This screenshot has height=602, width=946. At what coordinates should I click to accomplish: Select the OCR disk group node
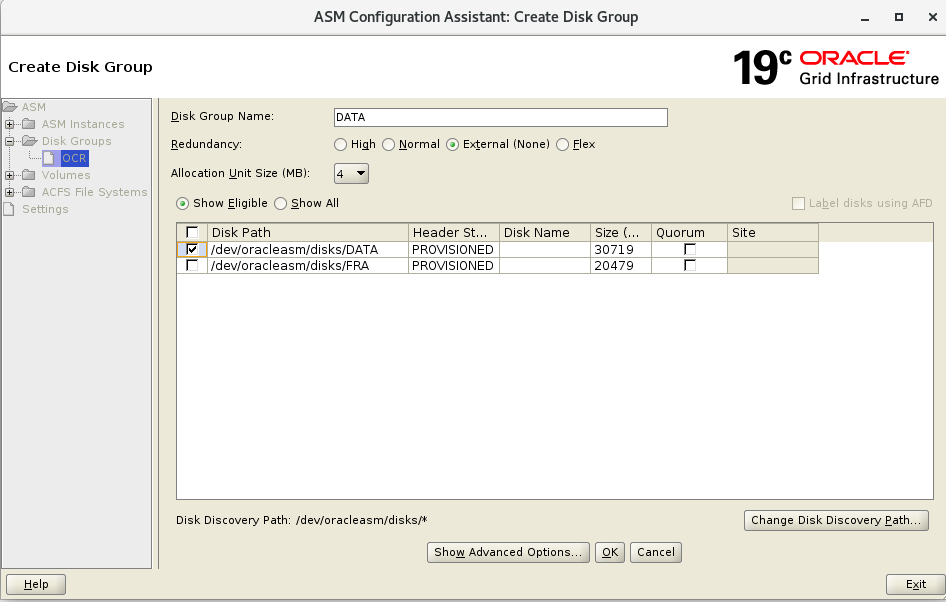74,158
